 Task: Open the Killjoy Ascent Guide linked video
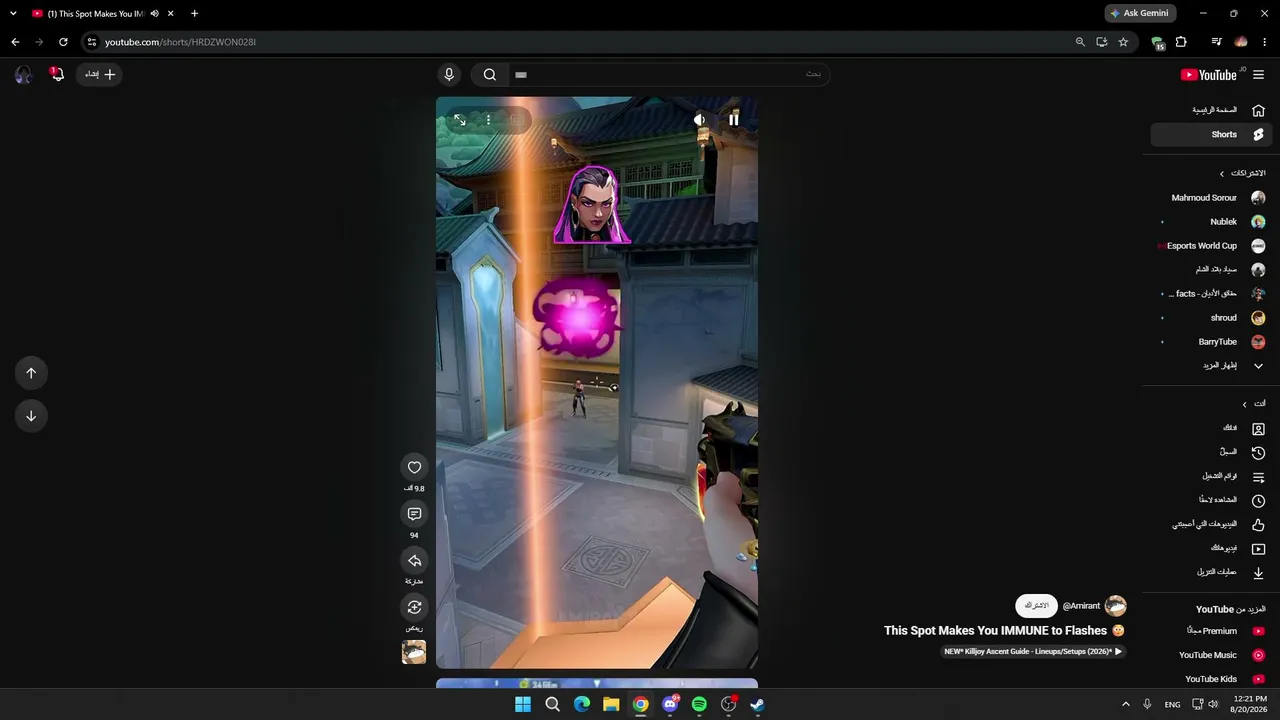(x=1034, y=652)
